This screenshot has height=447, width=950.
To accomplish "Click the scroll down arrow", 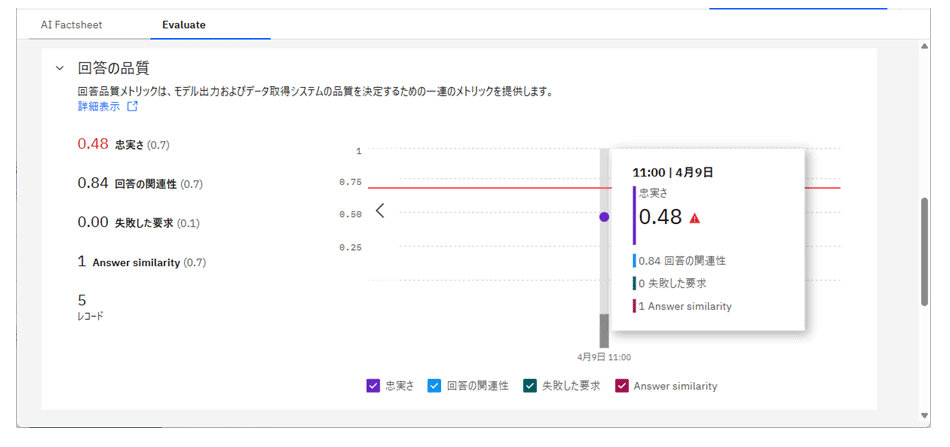I will tap(924, 415).
